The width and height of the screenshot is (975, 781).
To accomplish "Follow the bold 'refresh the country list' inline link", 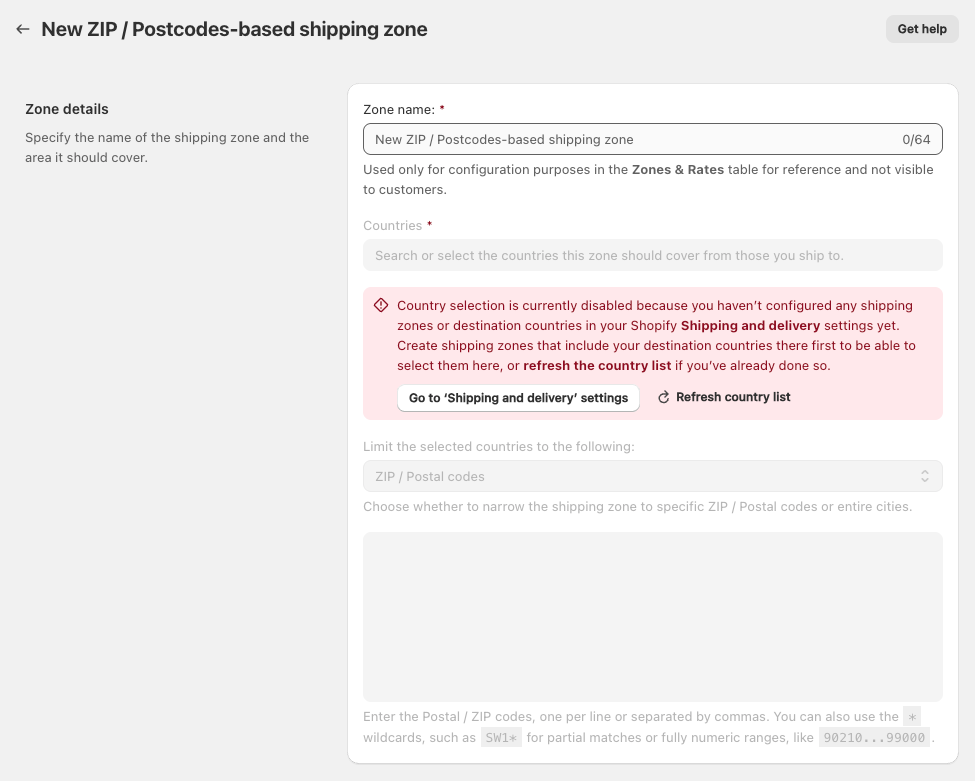I will [x=597, y=366].
